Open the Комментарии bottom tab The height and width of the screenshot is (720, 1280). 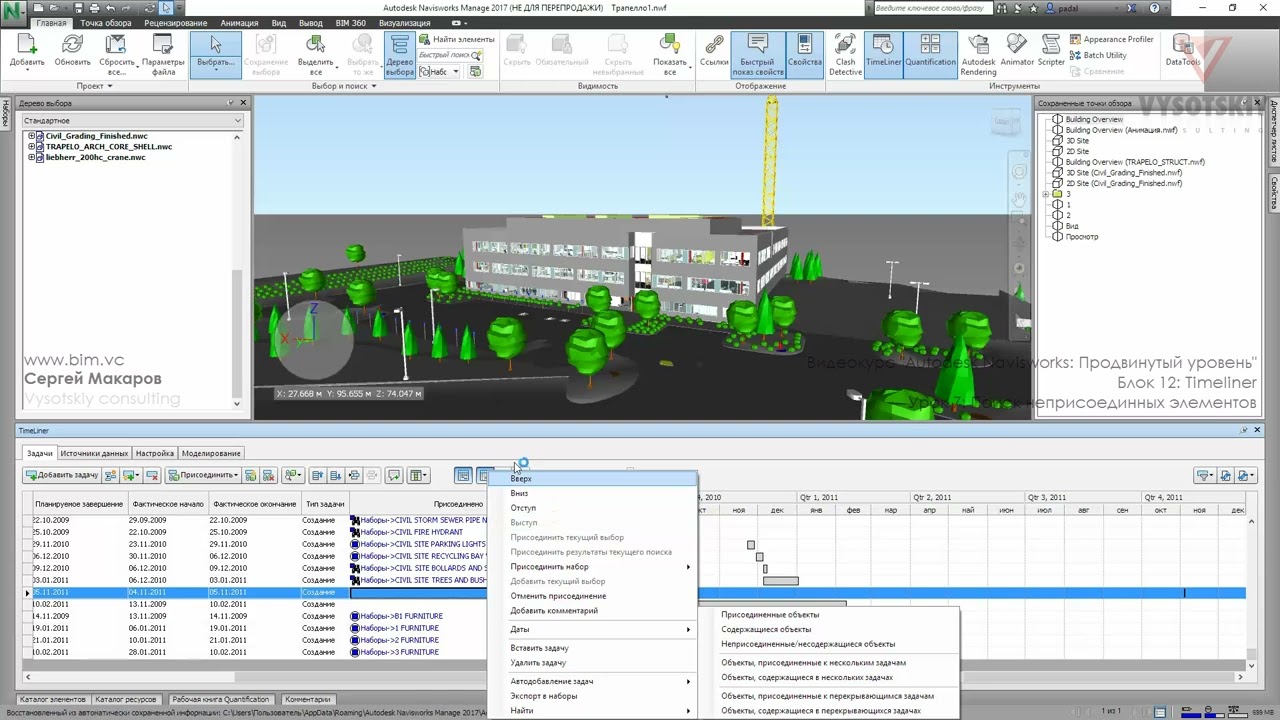[307, 700]
